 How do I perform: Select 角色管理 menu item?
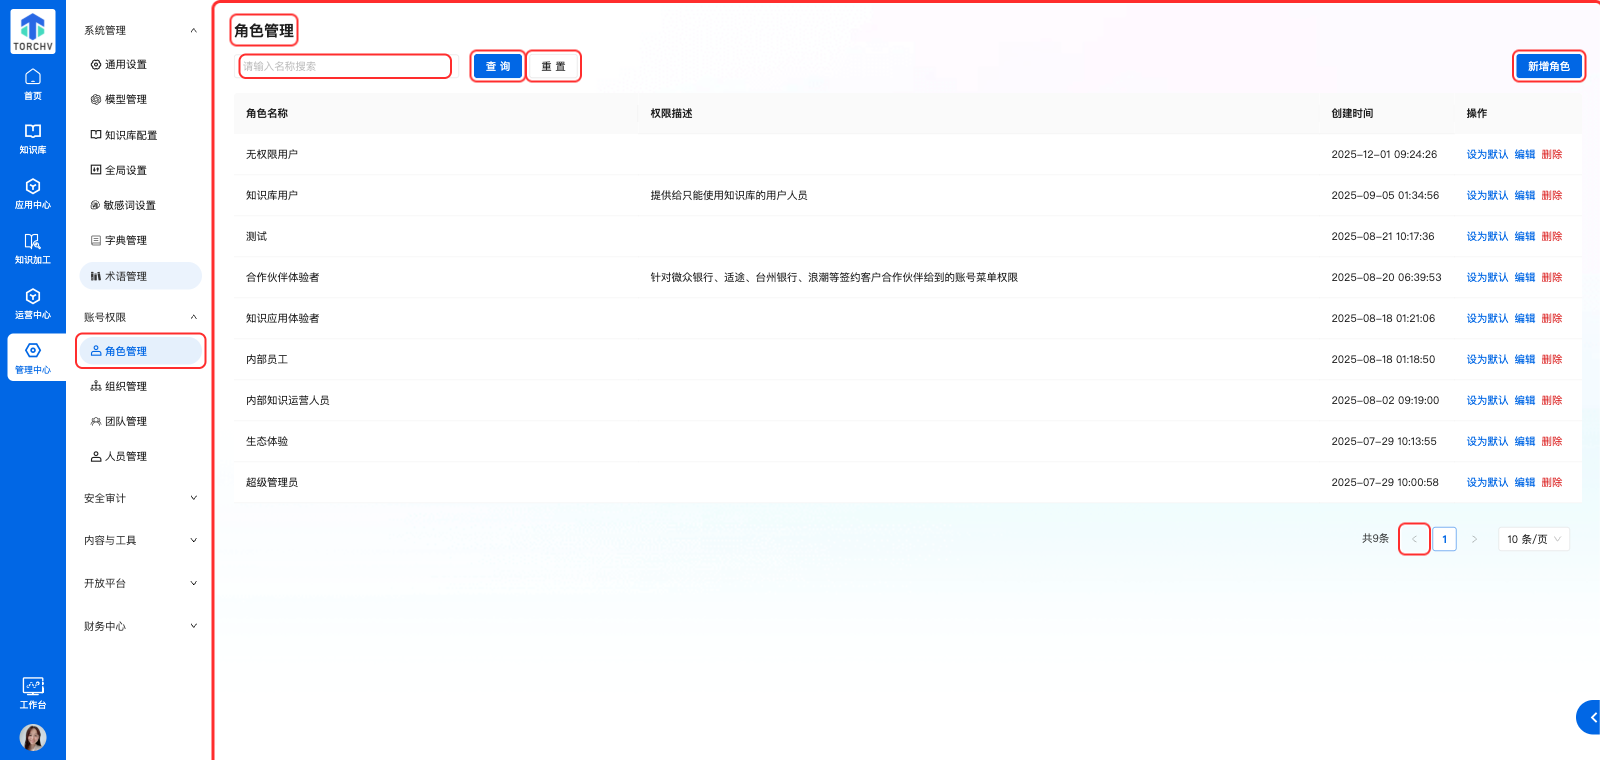click(x=140, y=351)
